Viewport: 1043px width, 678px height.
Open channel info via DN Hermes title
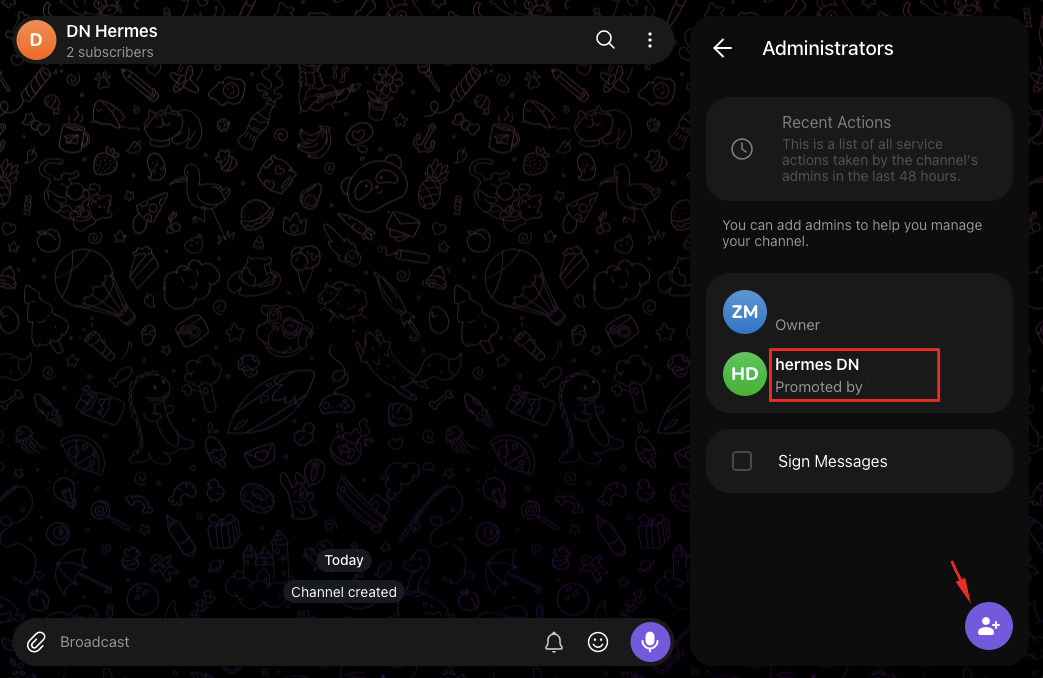(x=112, y=31)
